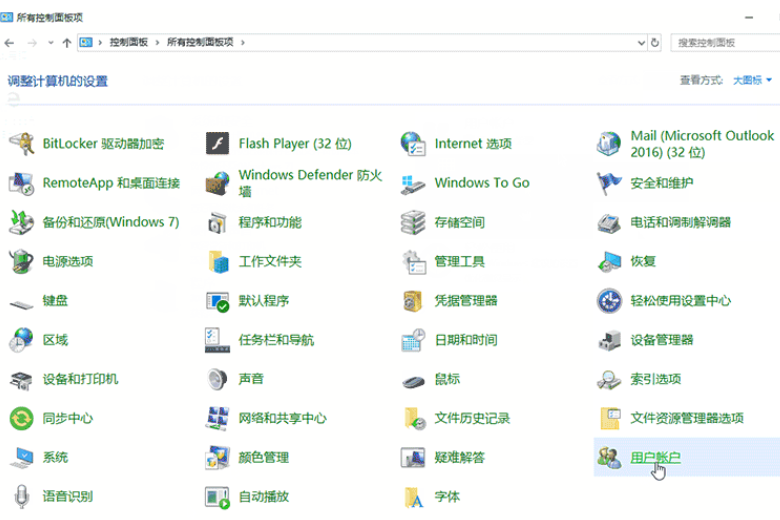Open recent locations dropdown arrow
Viewport: 780px width, 520px height.
tap(50, 43)
